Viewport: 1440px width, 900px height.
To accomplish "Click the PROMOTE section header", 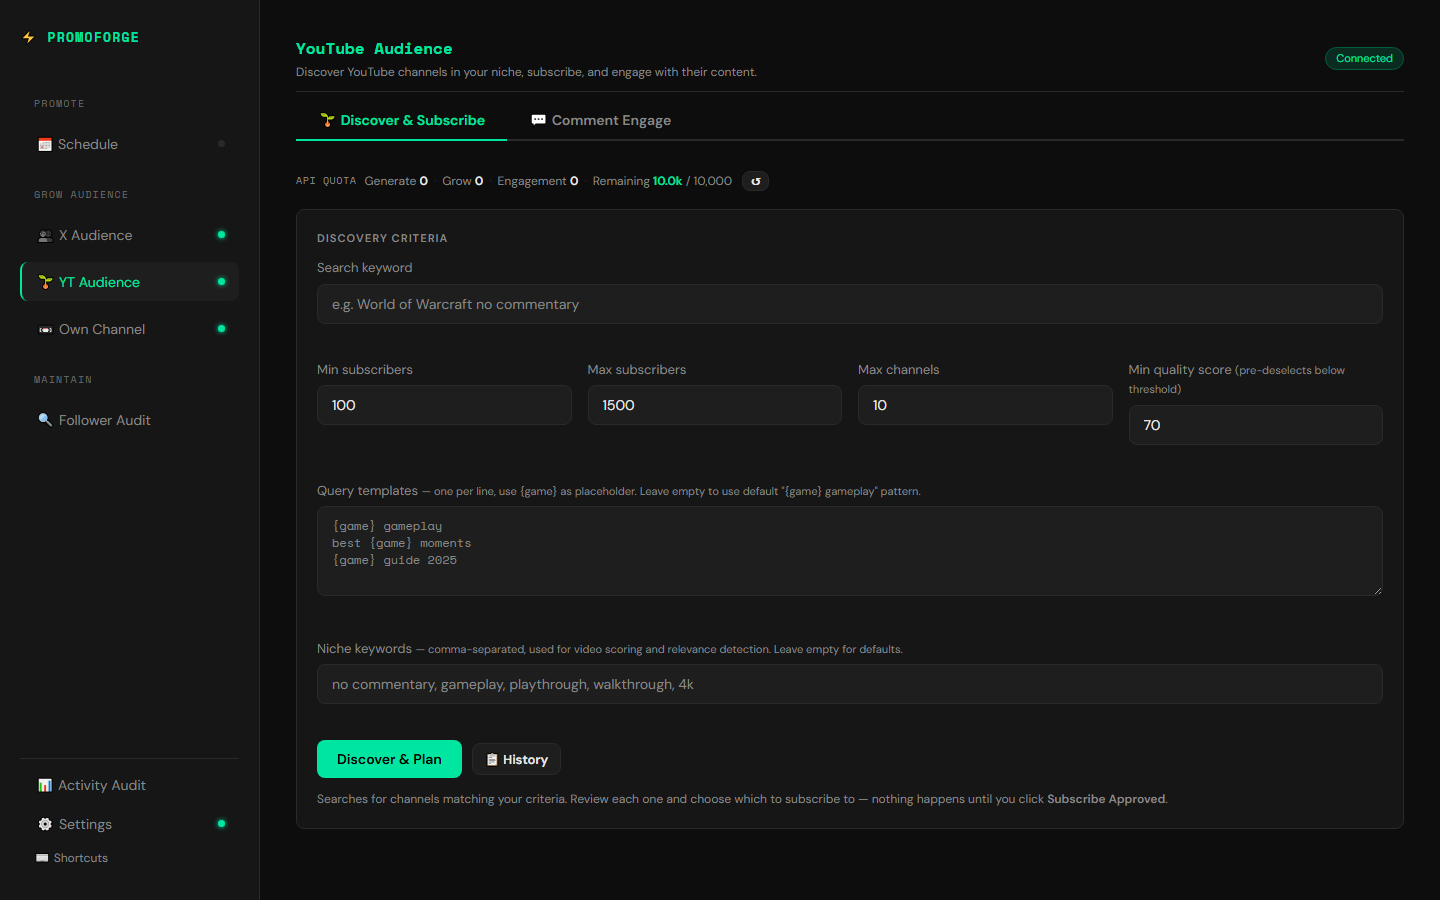I will (x=59, y=104).
